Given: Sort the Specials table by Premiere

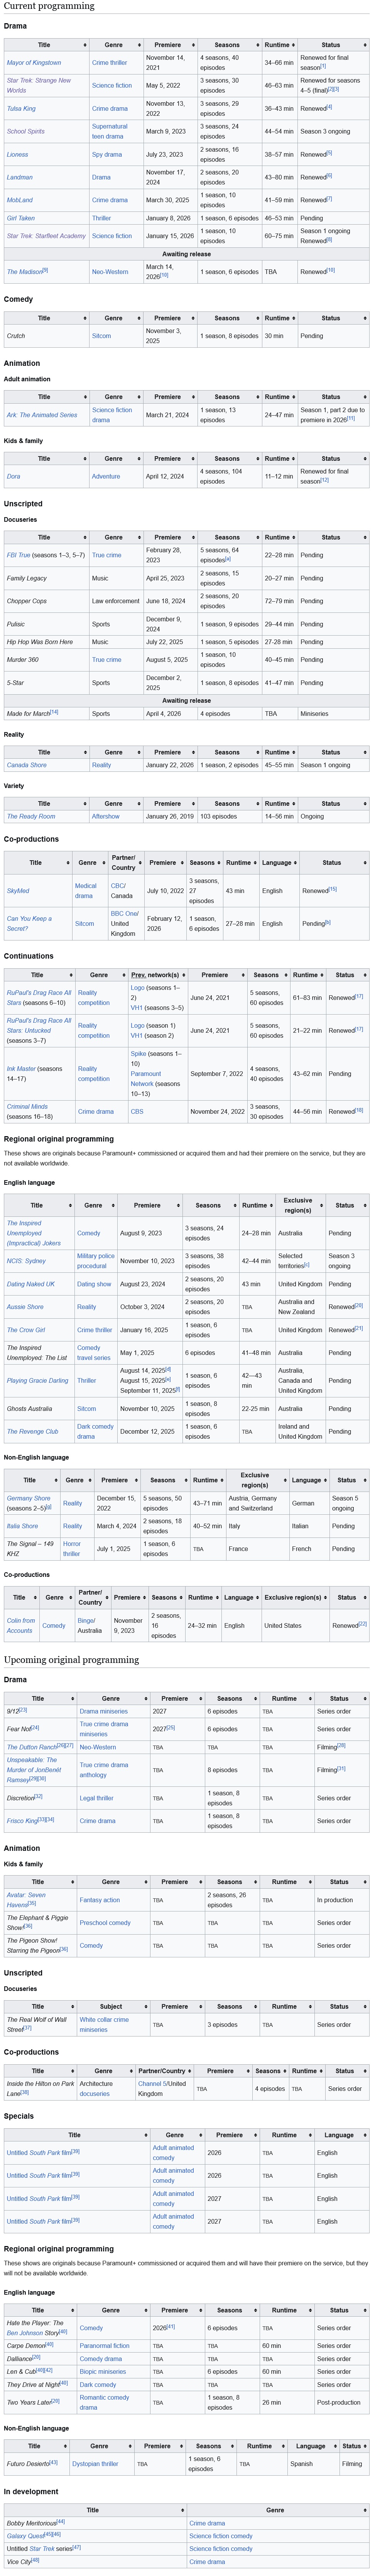Looking at the screenshot, I should point(231,2135).
